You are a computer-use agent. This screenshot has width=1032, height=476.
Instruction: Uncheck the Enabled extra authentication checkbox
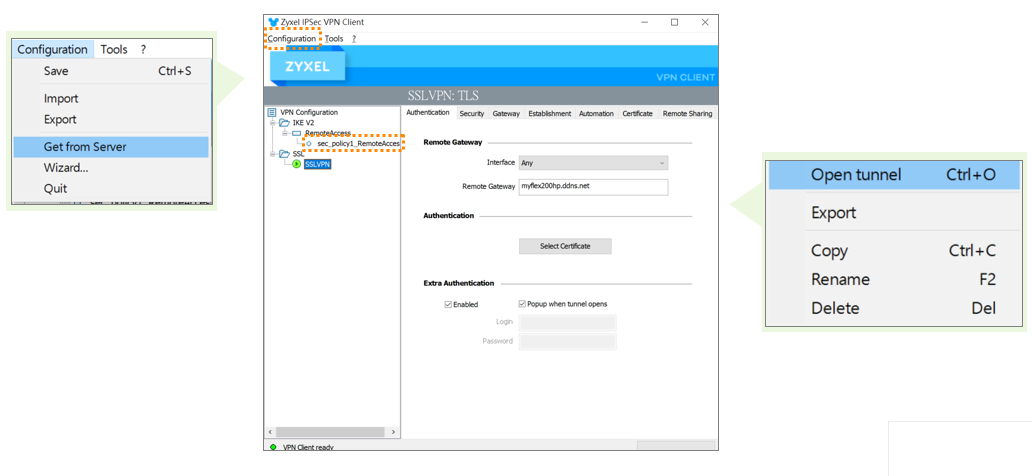point(449,304)
